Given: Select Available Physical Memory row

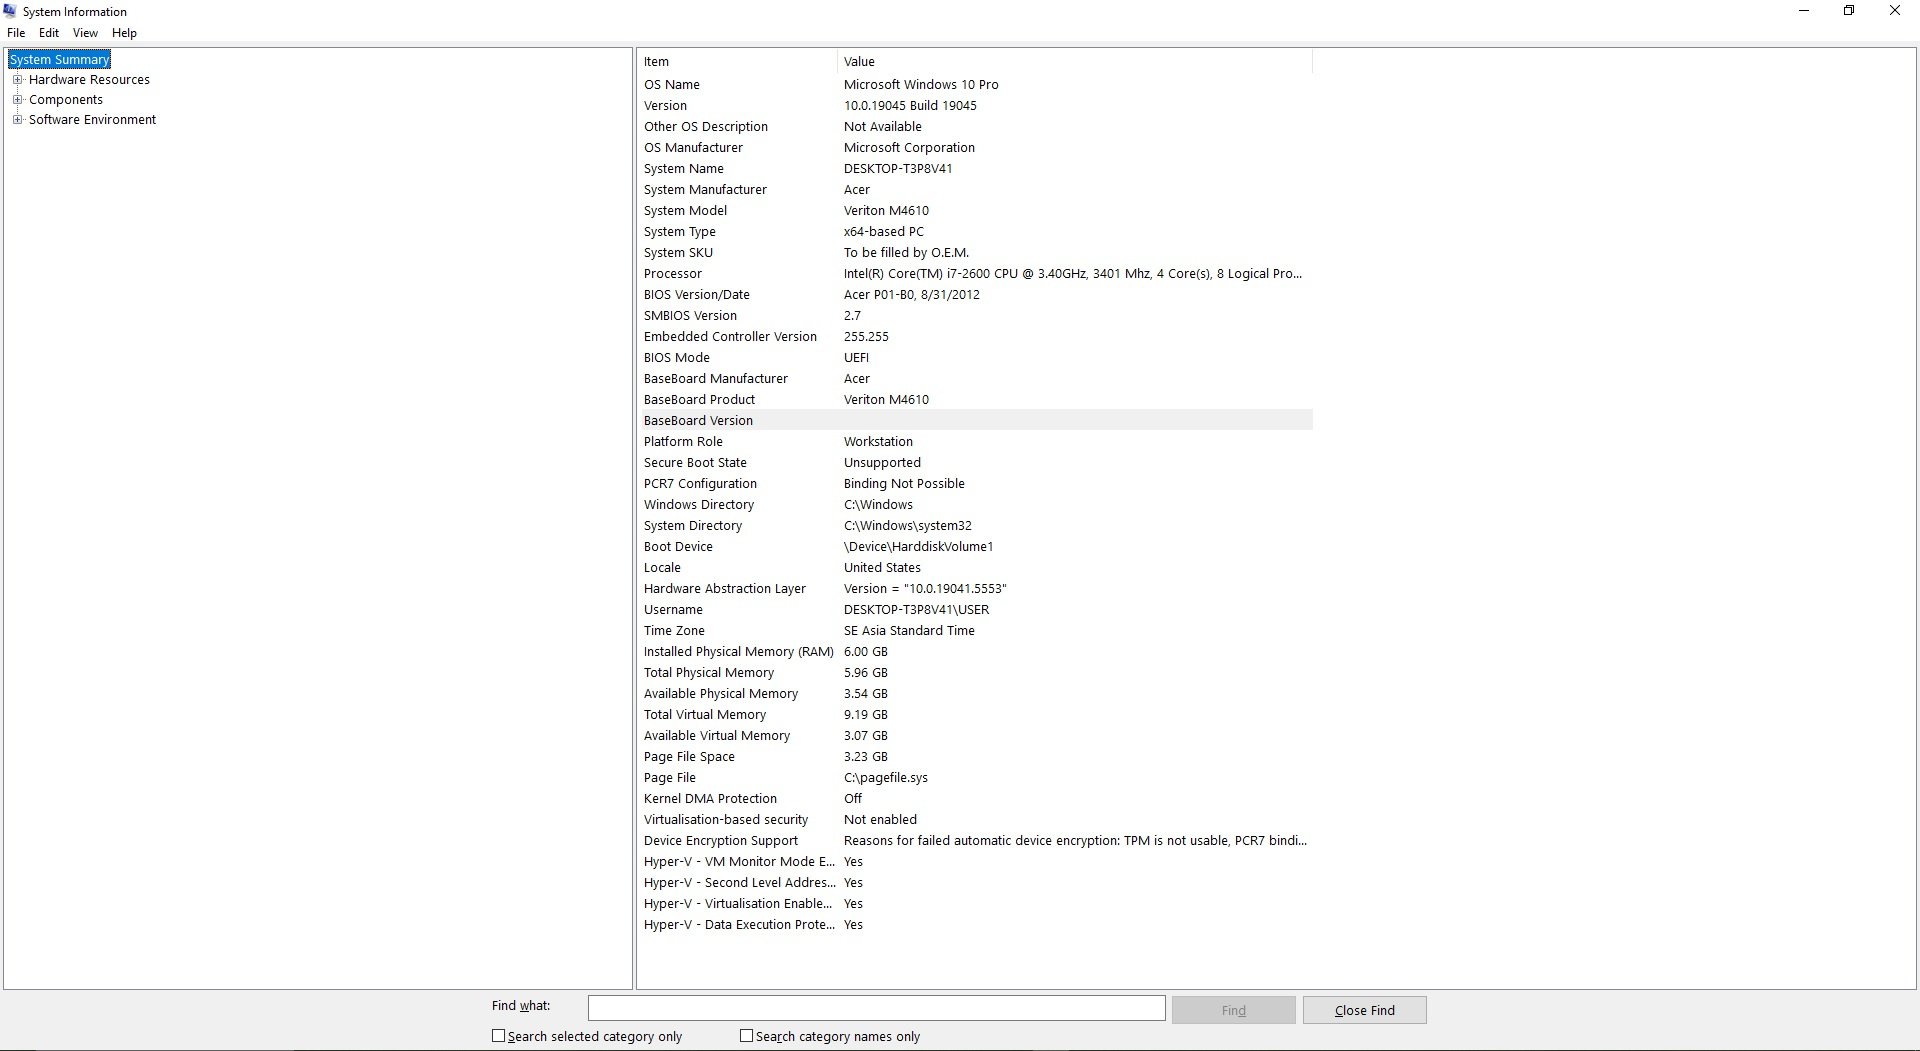Looking at the screenshot, I should 975,694.
